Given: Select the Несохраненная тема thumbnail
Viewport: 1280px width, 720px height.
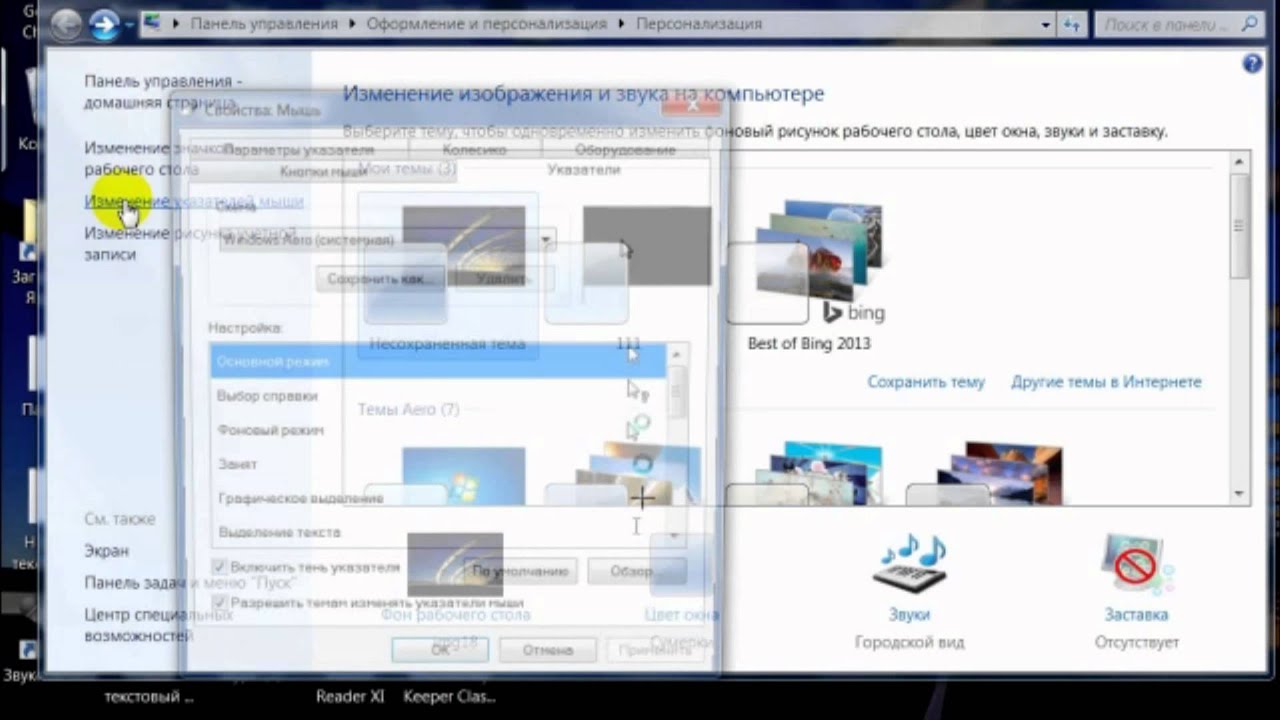Looking at the screenshot, I should tap(447, 273).
